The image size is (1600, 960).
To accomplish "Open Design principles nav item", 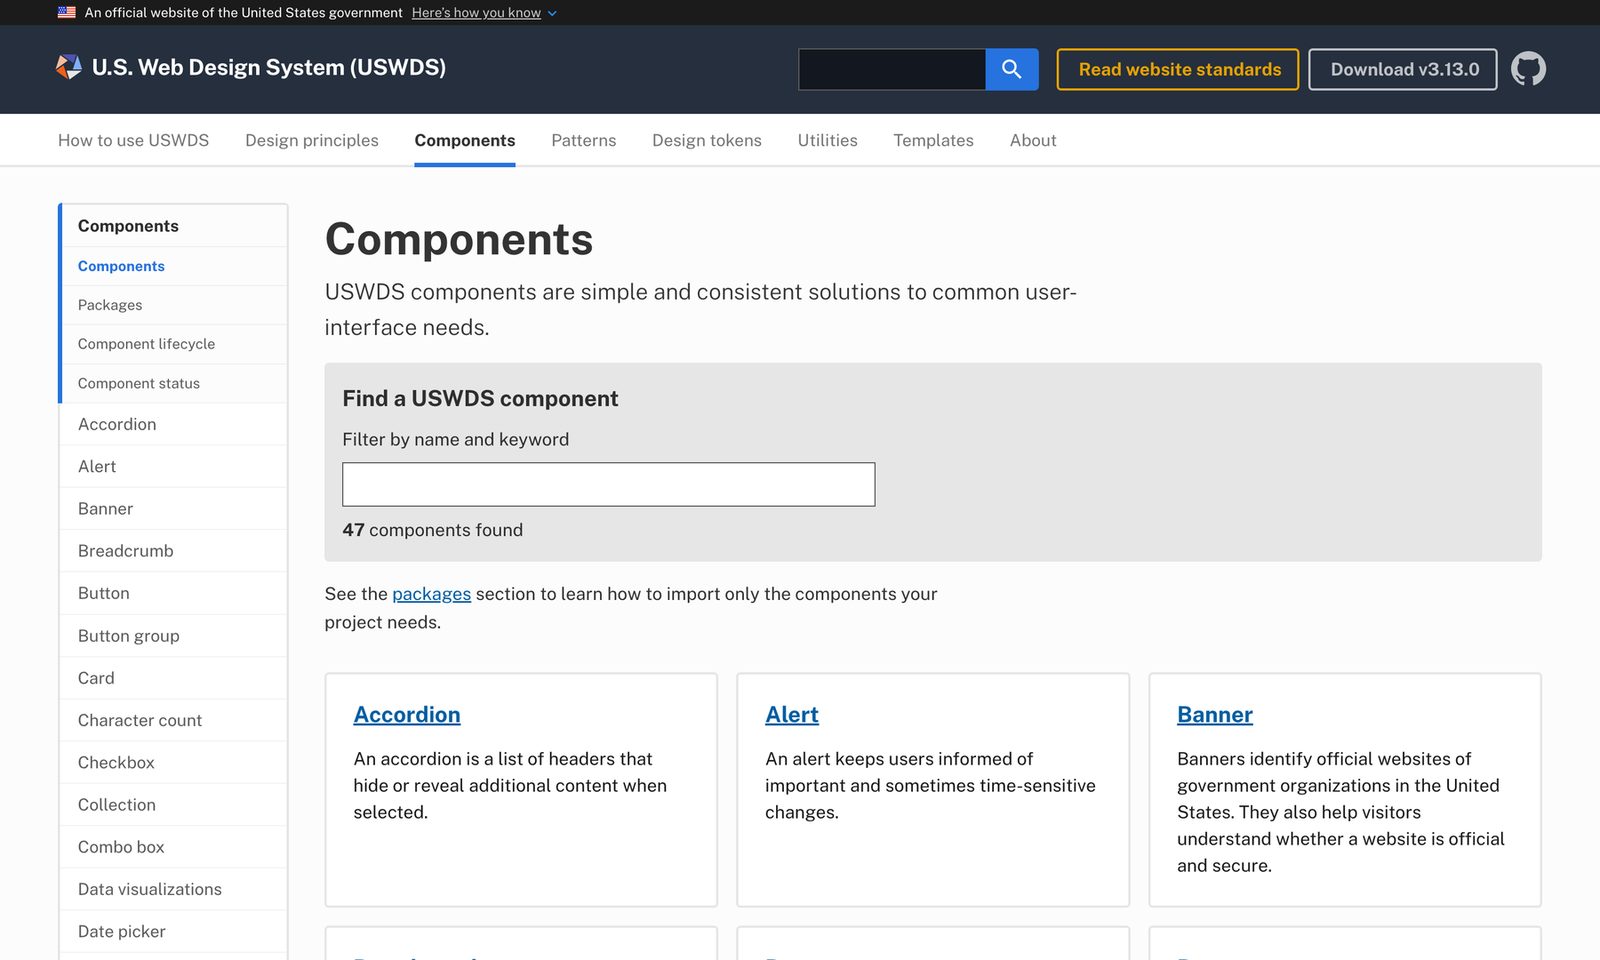I will point(312,140).
